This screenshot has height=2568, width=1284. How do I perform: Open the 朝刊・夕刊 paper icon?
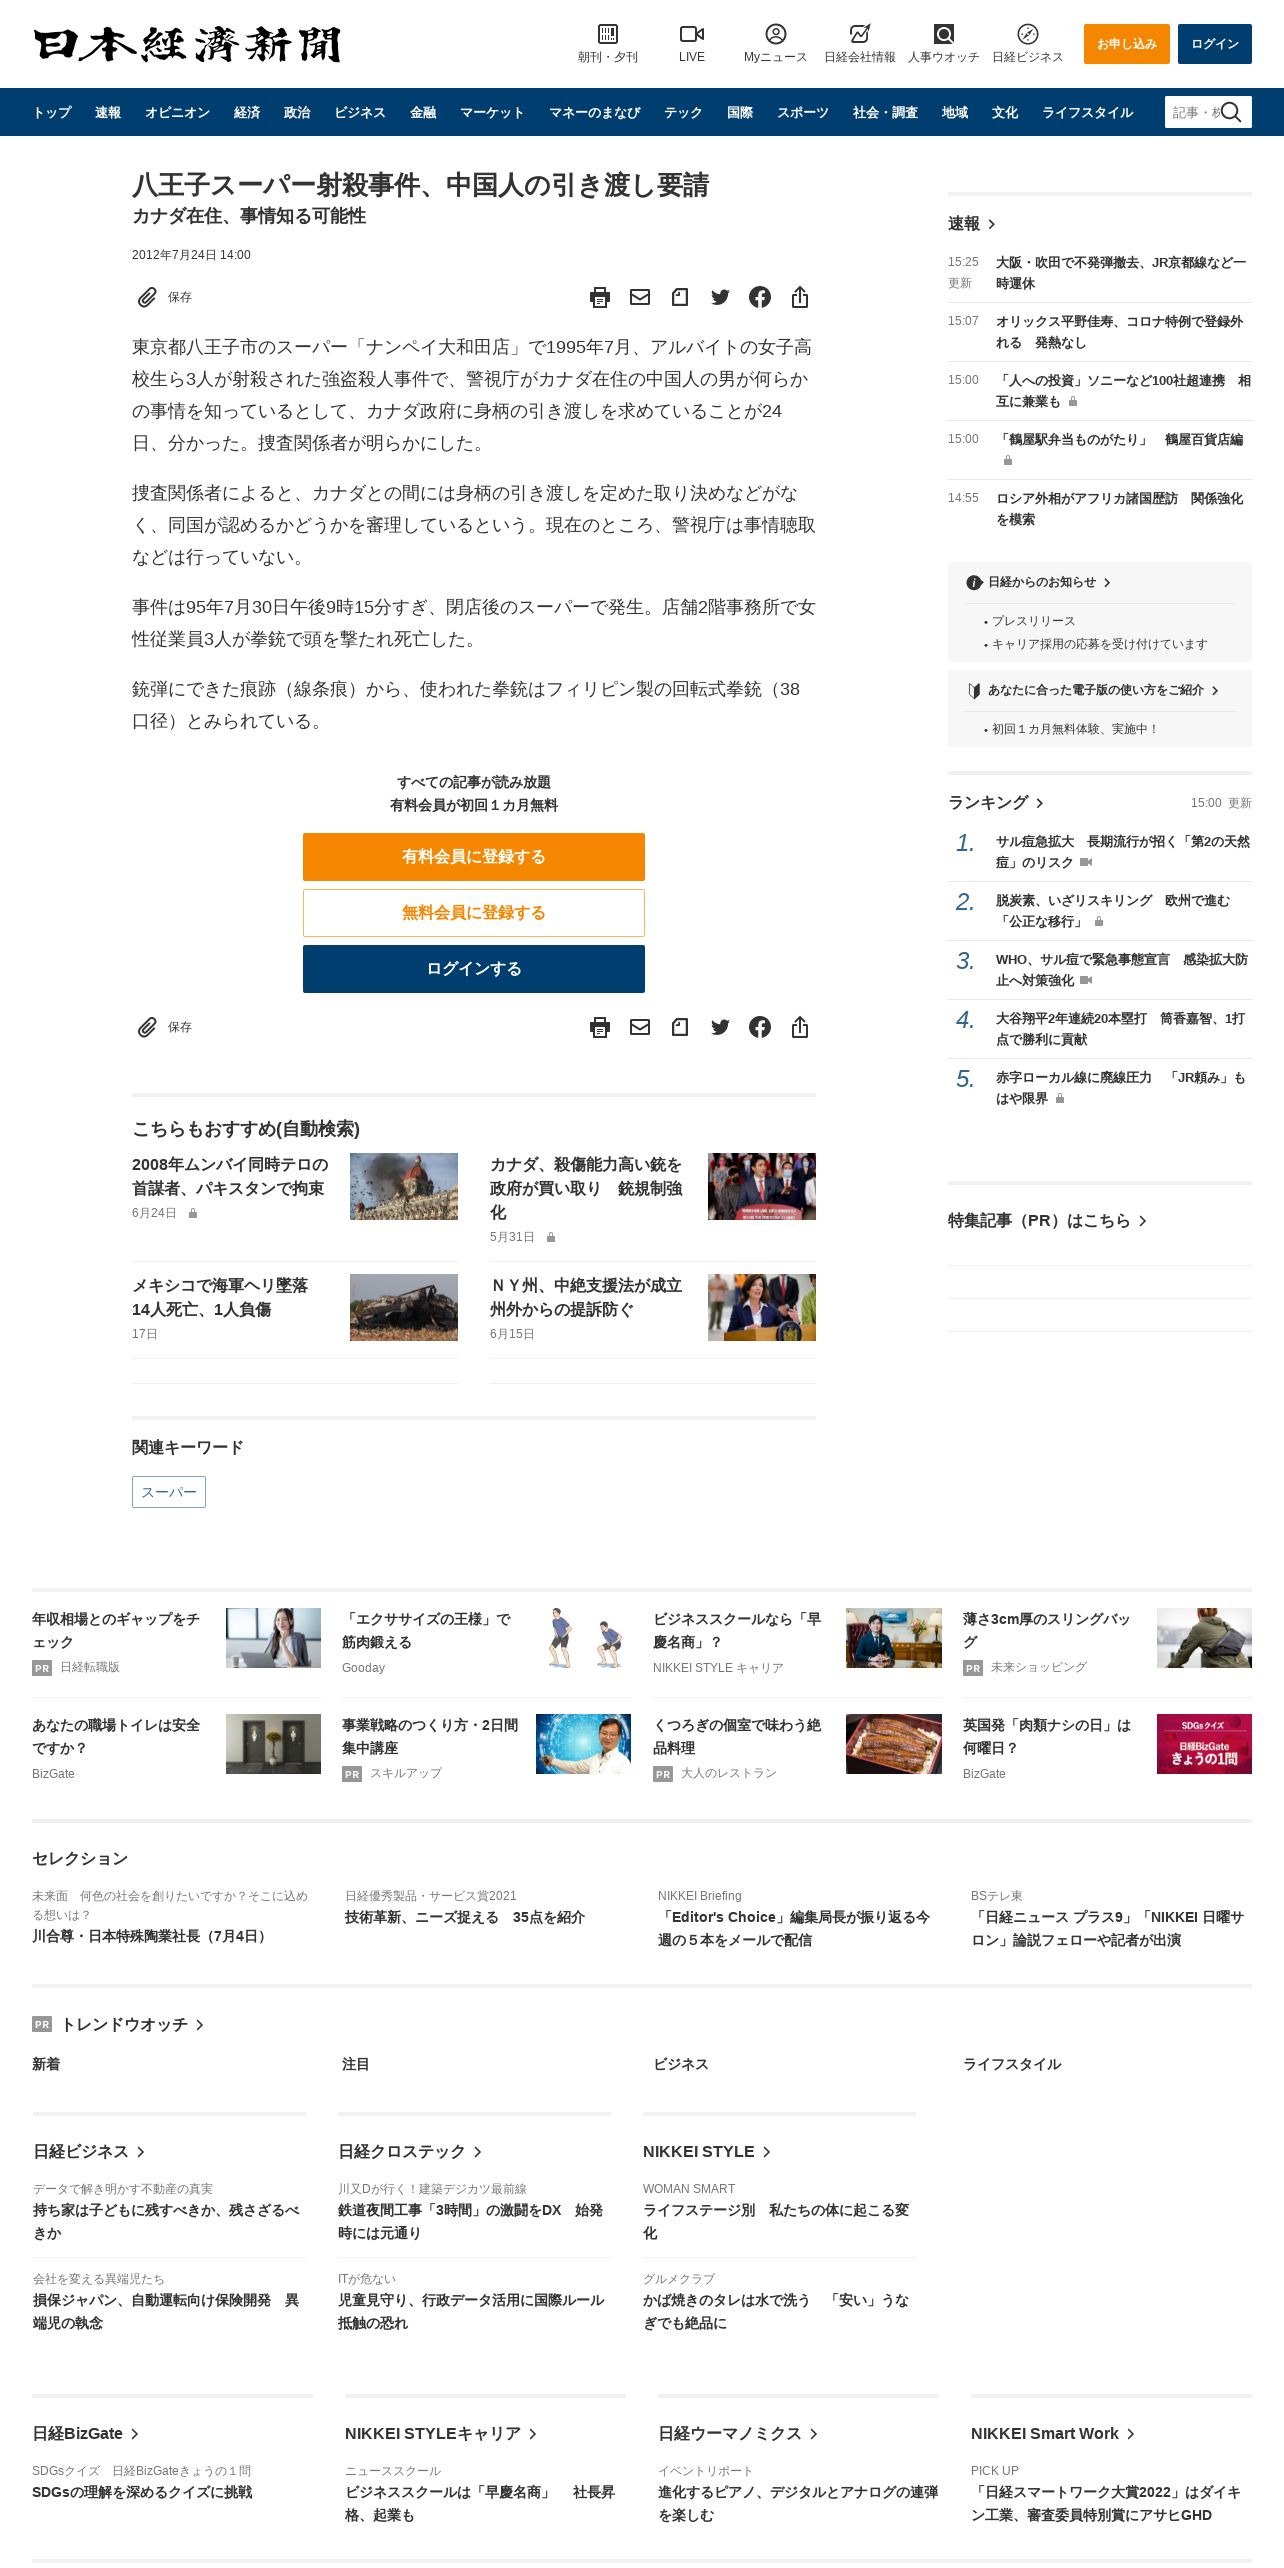pos(607,34)
